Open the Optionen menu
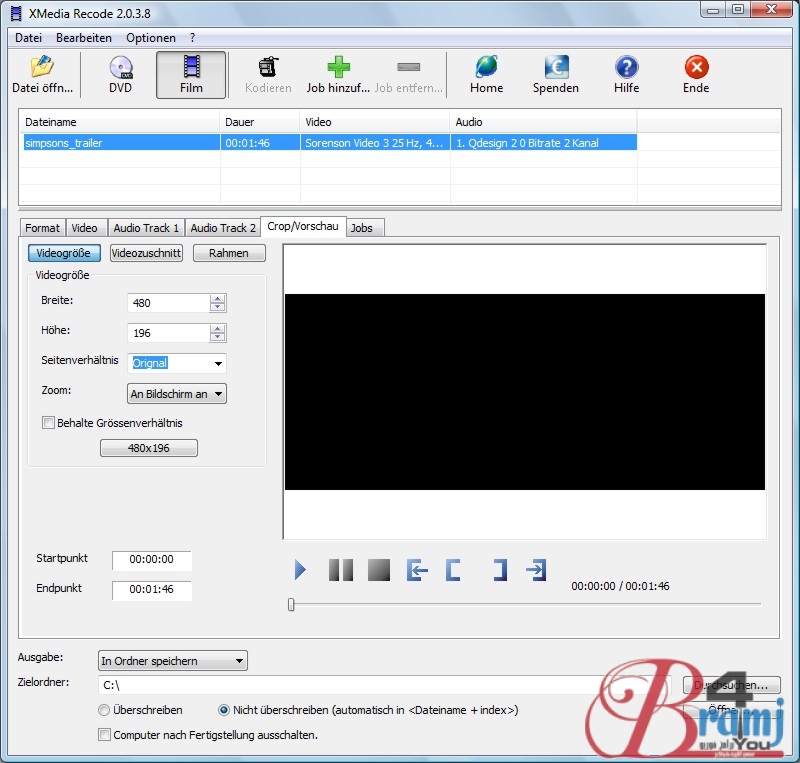 click(150, 37)
